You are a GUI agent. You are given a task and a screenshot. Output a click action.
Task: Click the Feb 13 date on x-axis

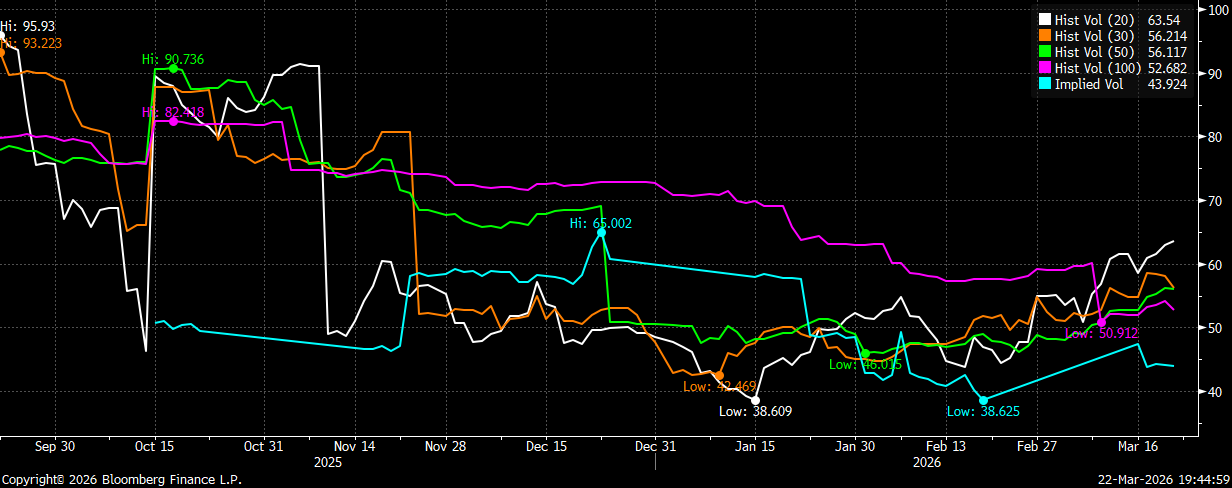tap(945, 445)
